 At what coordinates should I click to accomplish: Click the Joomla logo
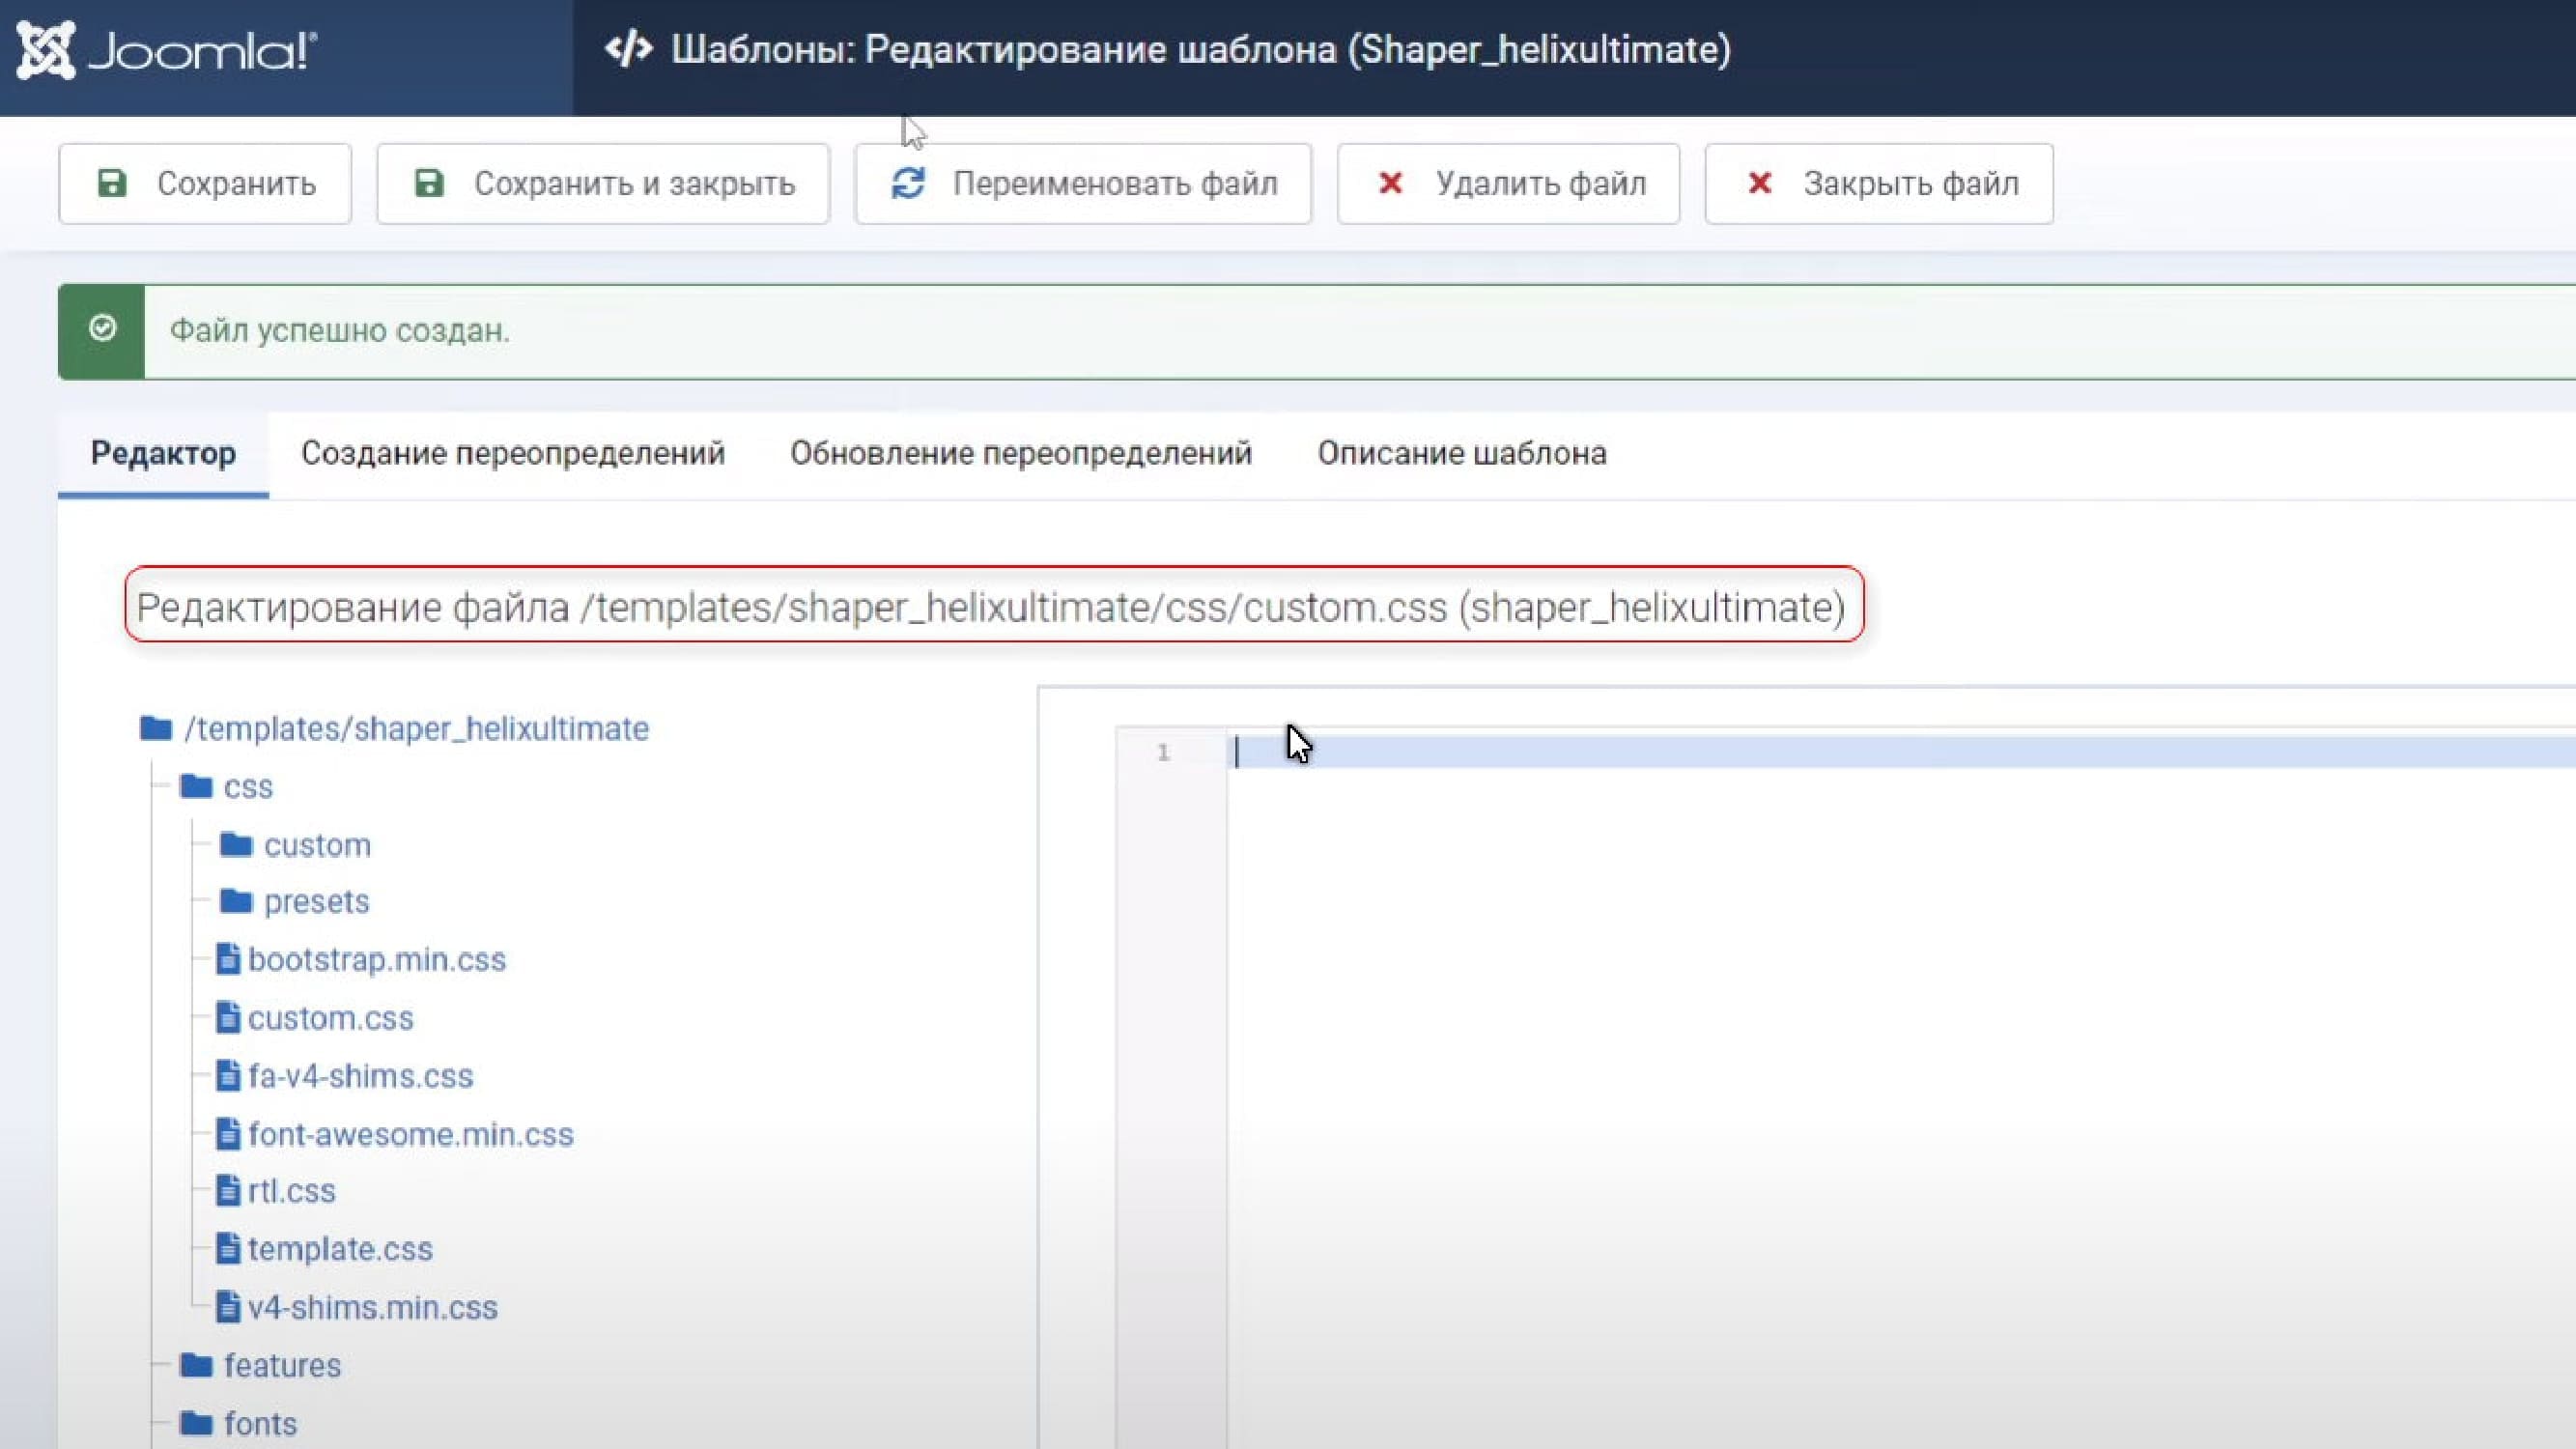tap(166, 50)
